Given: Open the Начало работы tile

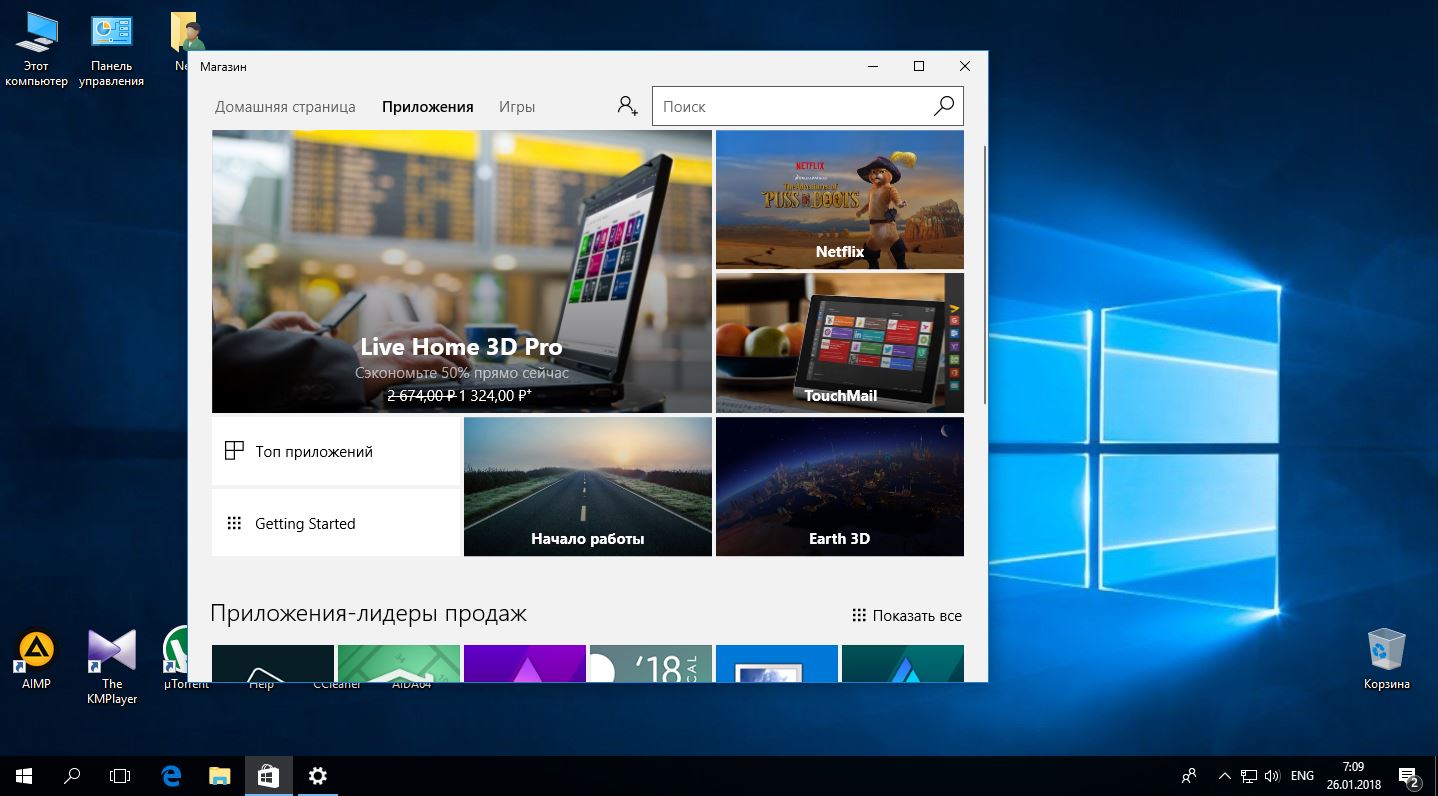Looking at the screenshot, I should click(x=588, y=486).
